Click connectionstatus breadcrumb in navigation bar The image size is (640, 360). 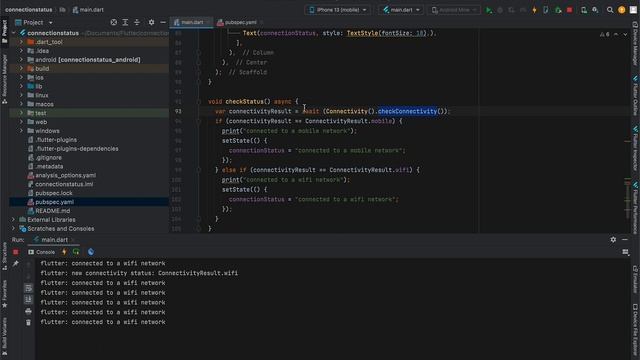pyautogui.click(x=29, y=10)
